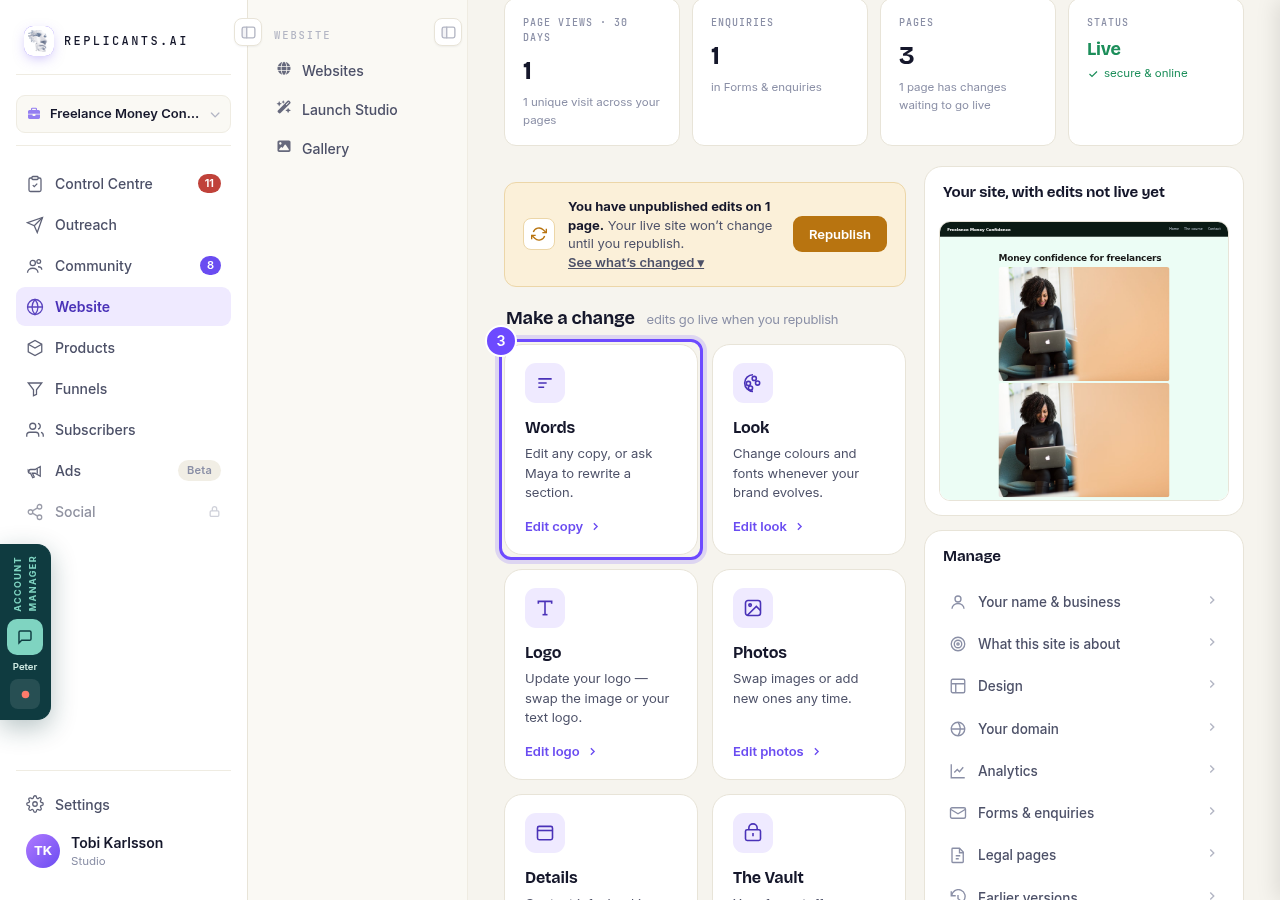Click The Vault lock icon
This screenshot has width=1280, height=900.
753,833
